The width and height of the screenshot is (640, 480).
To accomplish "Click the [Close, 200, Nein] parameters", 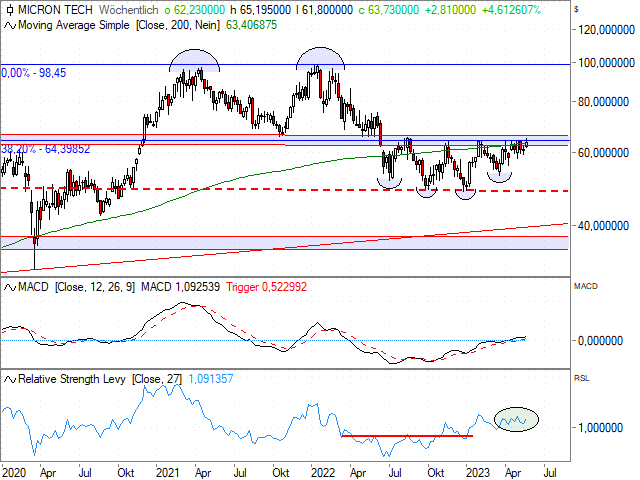I will 178,25.
